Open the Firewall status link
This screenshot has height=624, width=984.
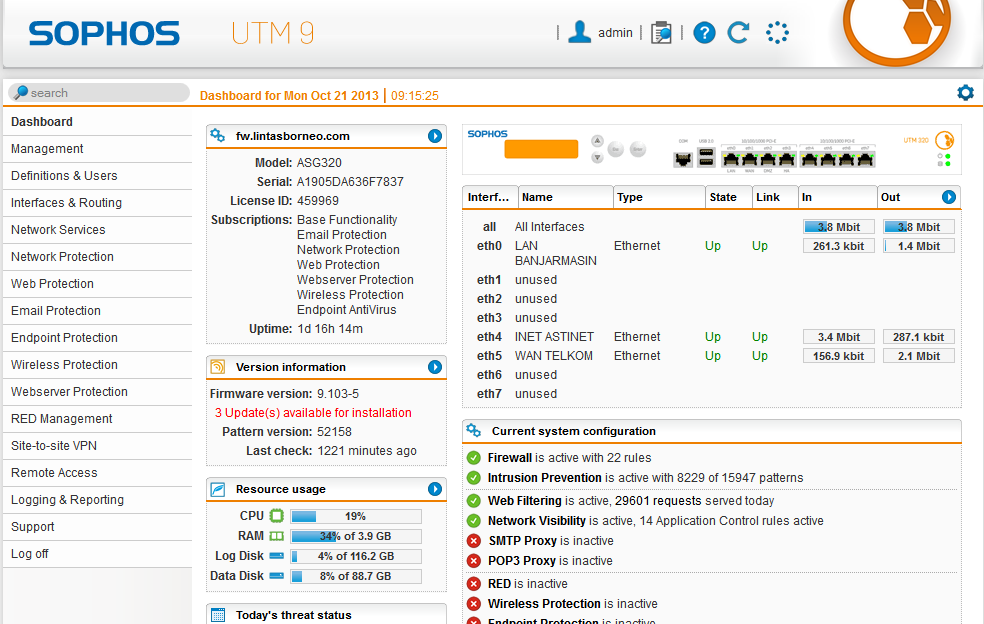pos(510,458)
